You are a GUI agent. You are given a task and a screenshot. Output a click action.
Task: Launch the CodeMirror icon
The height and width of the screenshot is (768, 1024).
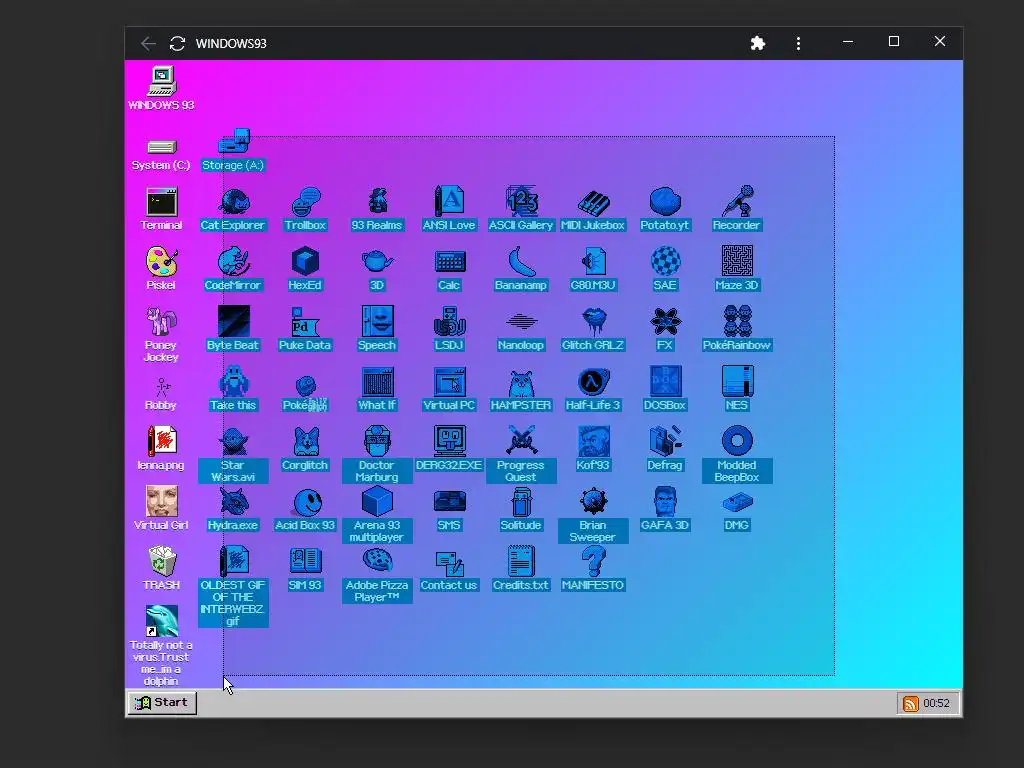point(233,262)
